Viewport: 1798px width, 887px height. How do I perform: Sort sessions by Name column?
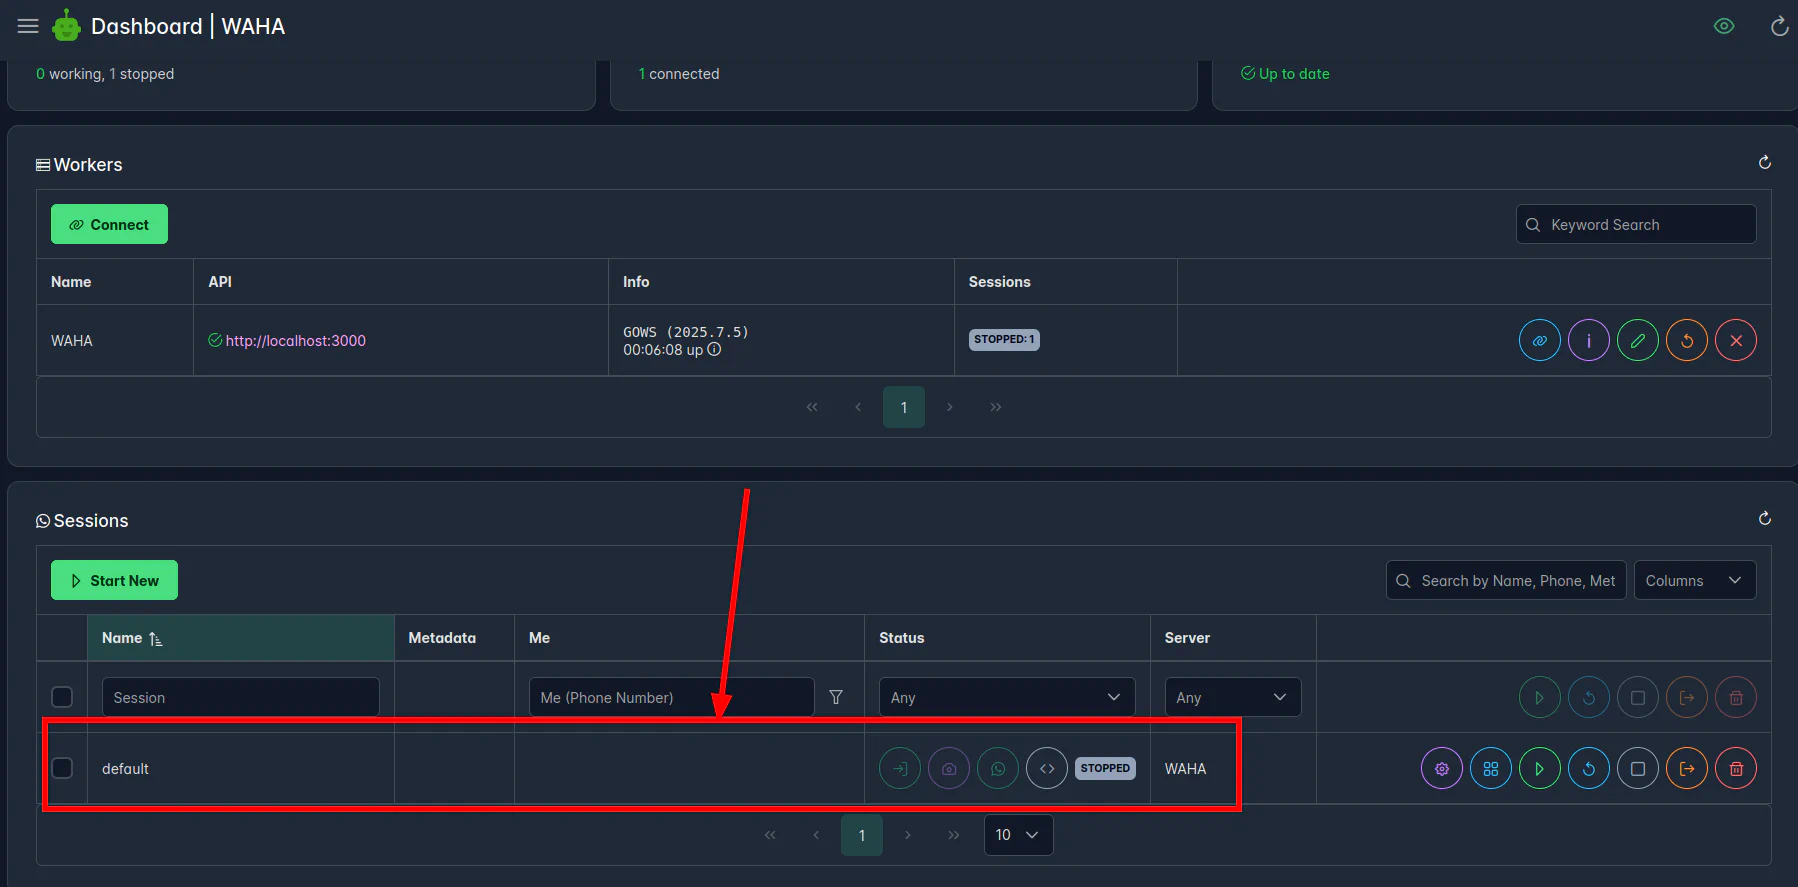tap(241, 638)
